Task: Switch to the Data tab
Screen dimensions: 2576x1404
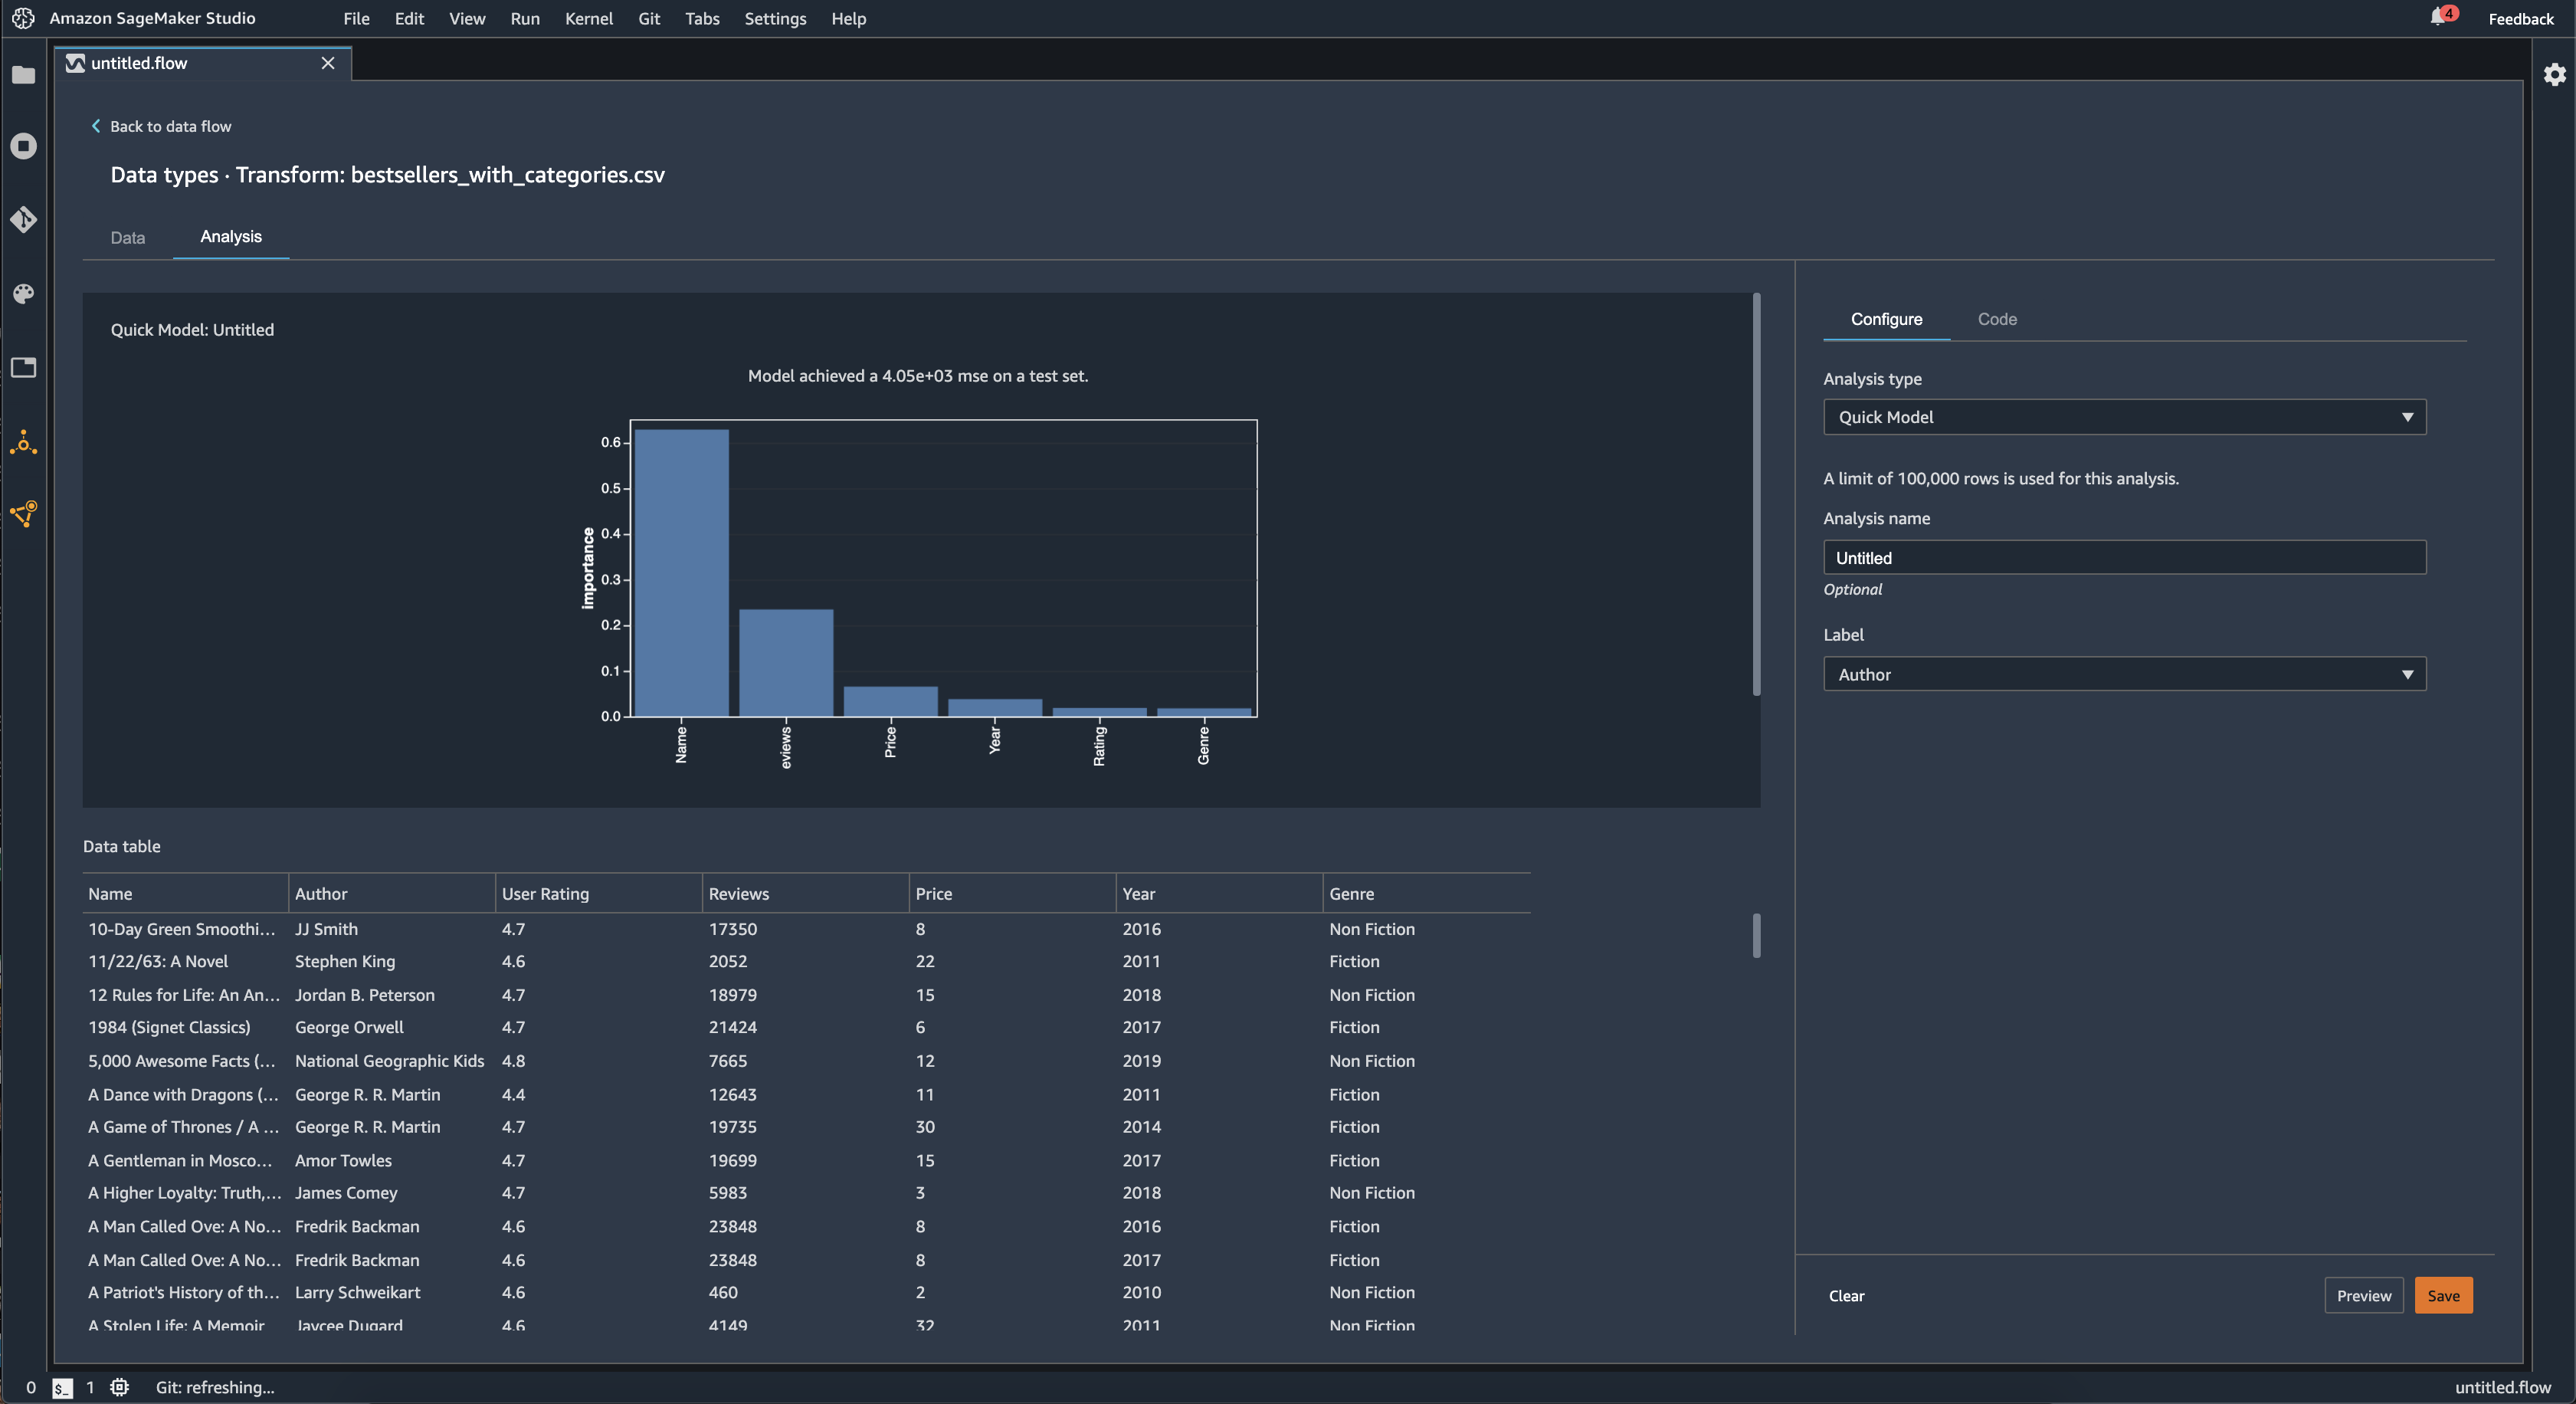Action: (126, 237)
